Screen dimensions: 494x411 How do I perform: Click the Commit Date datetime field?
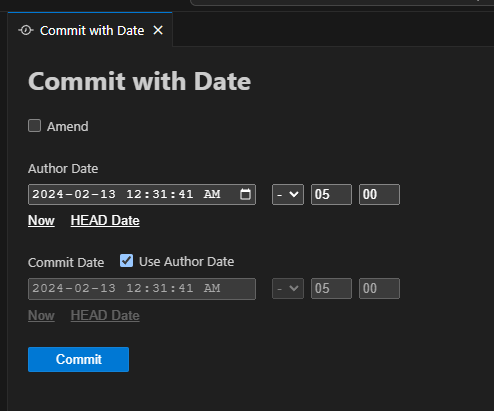(x=142, y=289)
